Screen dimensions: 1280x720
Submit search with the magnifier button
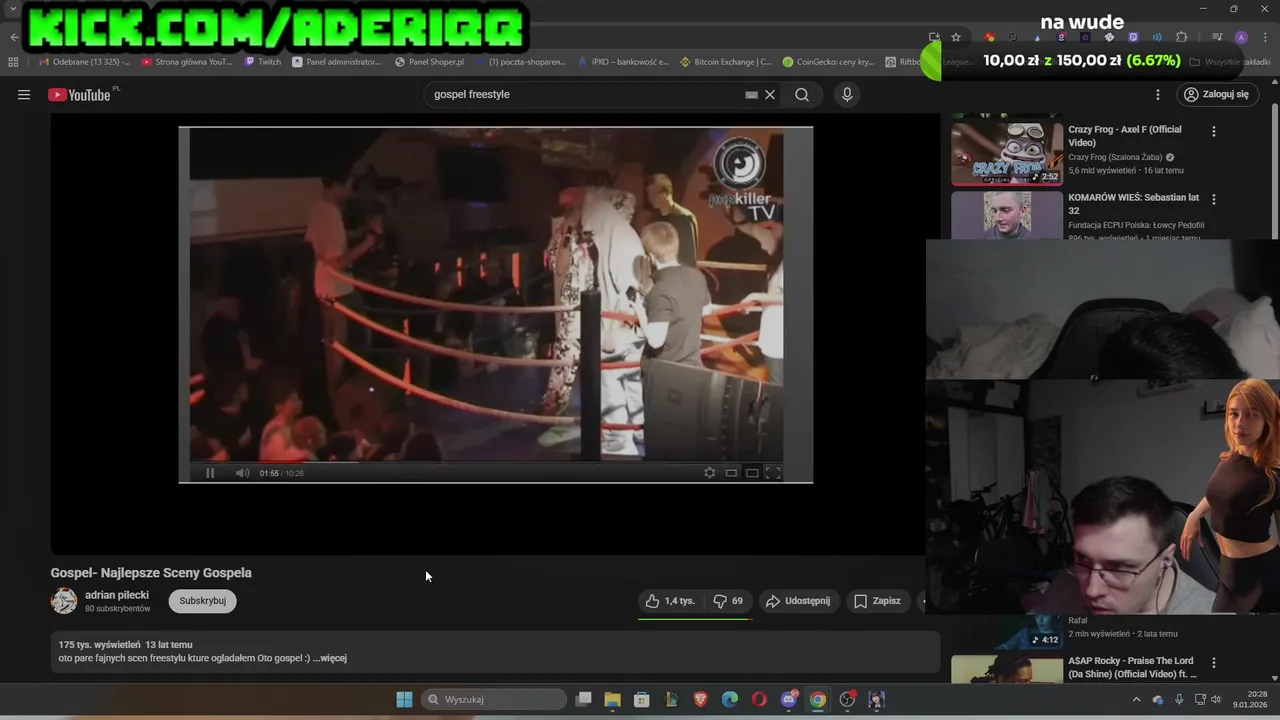[802, 94]
